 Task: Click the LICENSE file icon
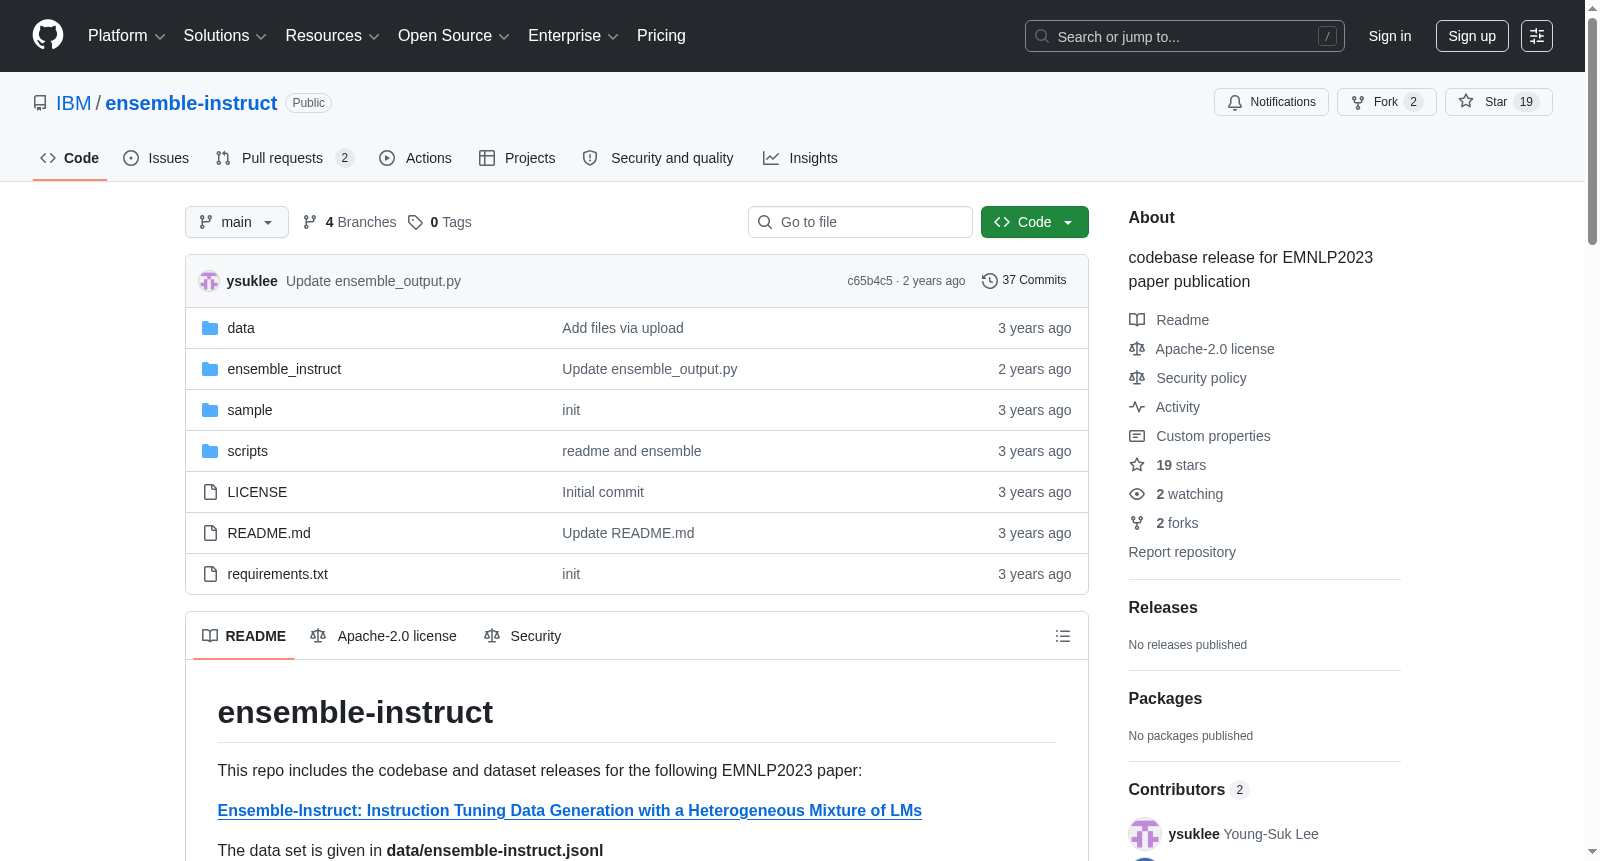[210, 492]
